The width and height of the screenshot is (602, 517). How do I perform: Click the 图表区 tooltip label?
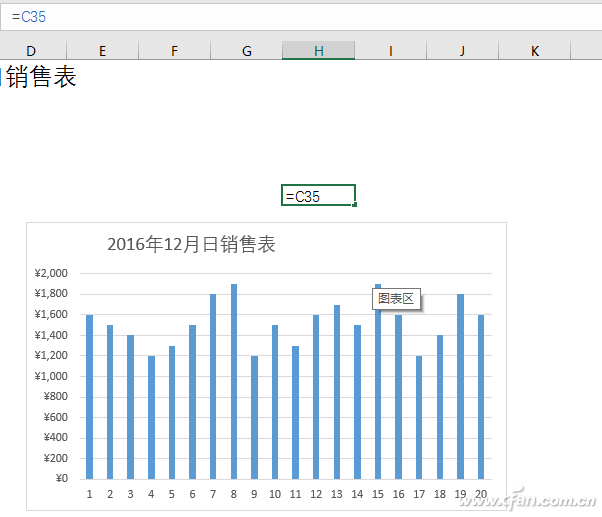coord(396,299)
